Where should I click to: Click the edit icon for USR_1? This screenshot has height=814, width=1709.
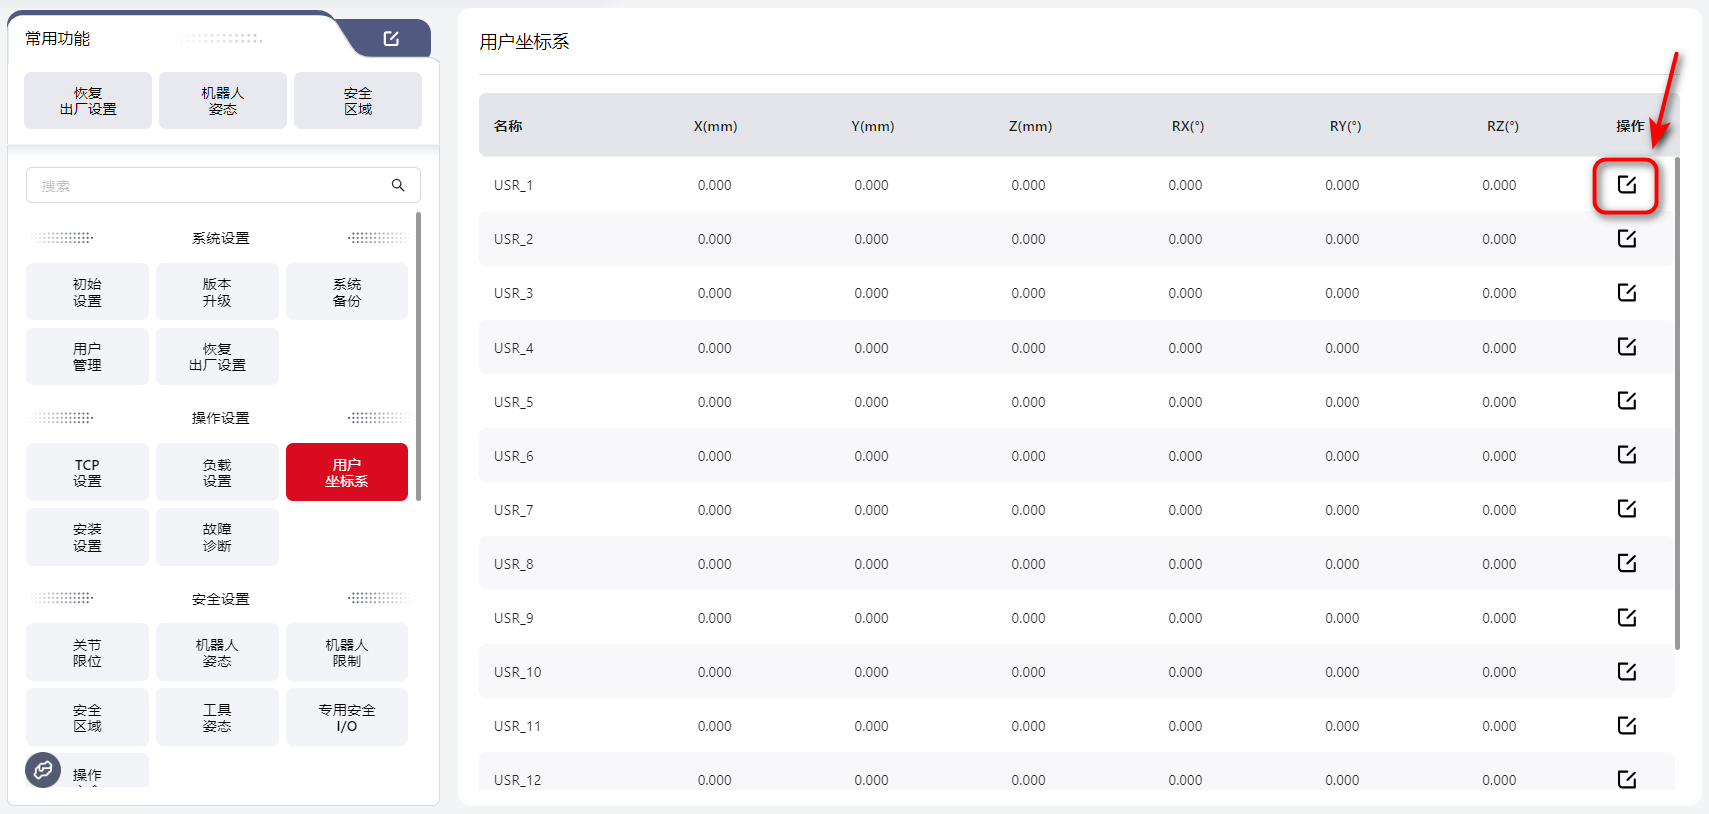[x=1626, y=185]
